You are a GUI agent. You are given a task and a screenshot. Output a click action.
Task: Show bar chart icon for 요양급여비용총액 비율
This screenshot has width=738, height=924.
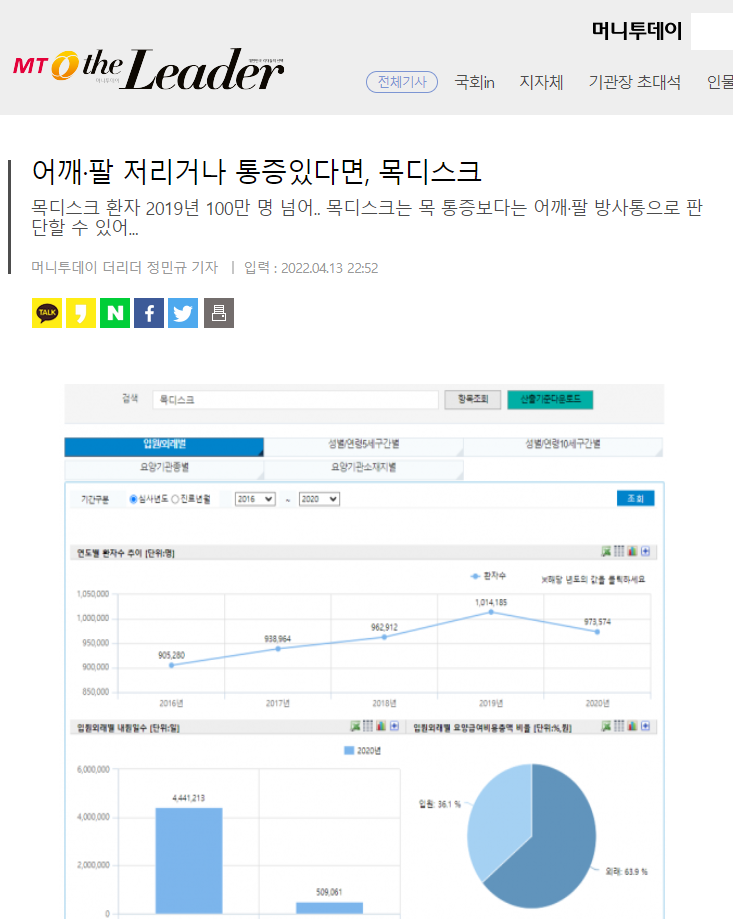(632, 727)
